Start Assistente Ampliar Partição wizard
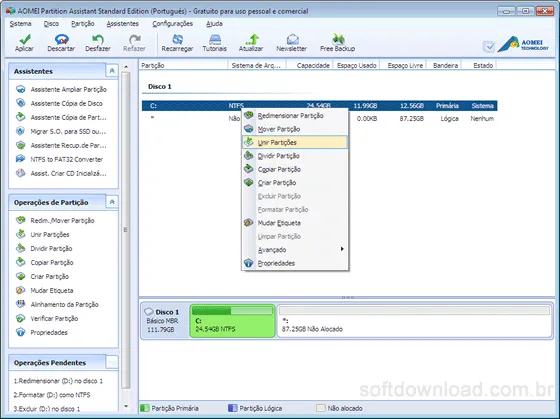The image size is (560, 419). click(61, 89)
